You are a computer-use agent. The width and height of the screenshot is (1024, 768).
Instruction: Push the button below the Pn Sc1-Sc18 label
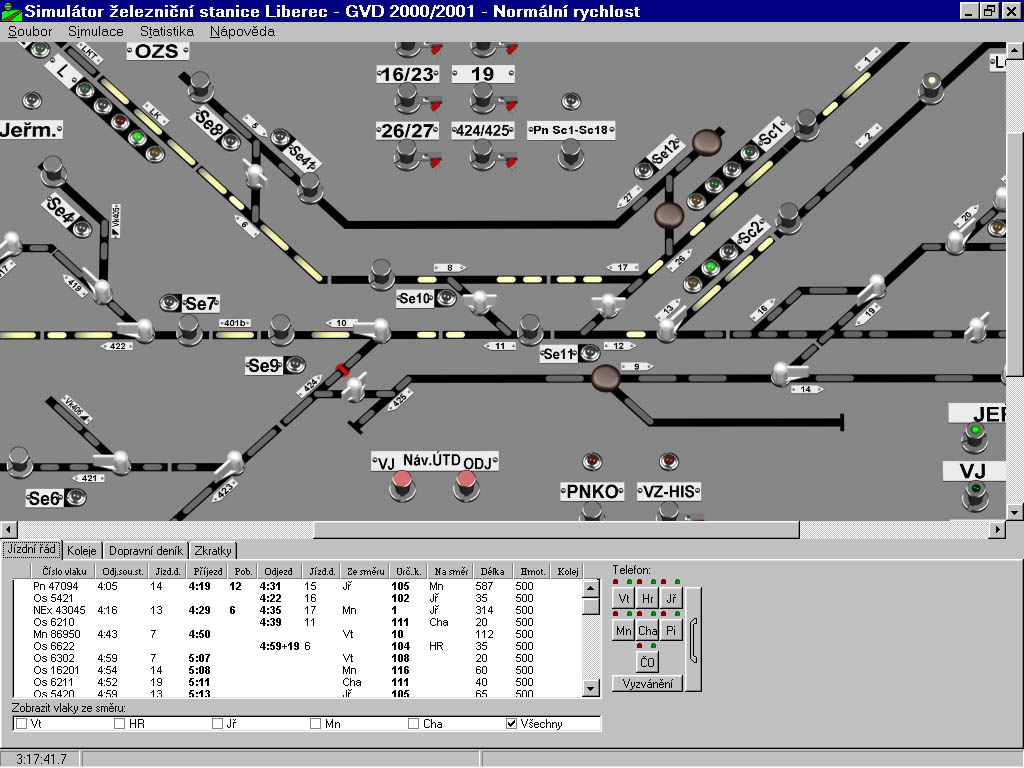coord(571,150)
